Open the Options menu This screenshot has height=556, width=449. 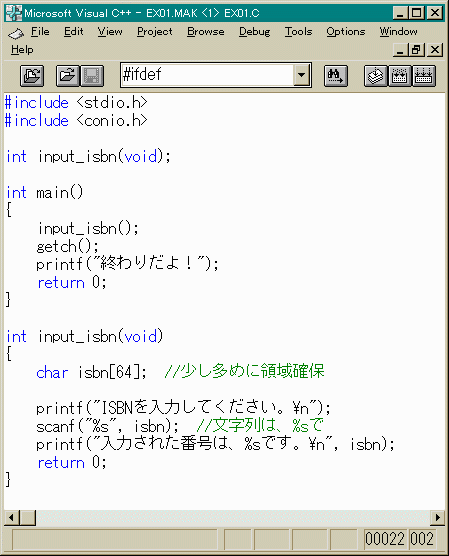tap(346, 32)
